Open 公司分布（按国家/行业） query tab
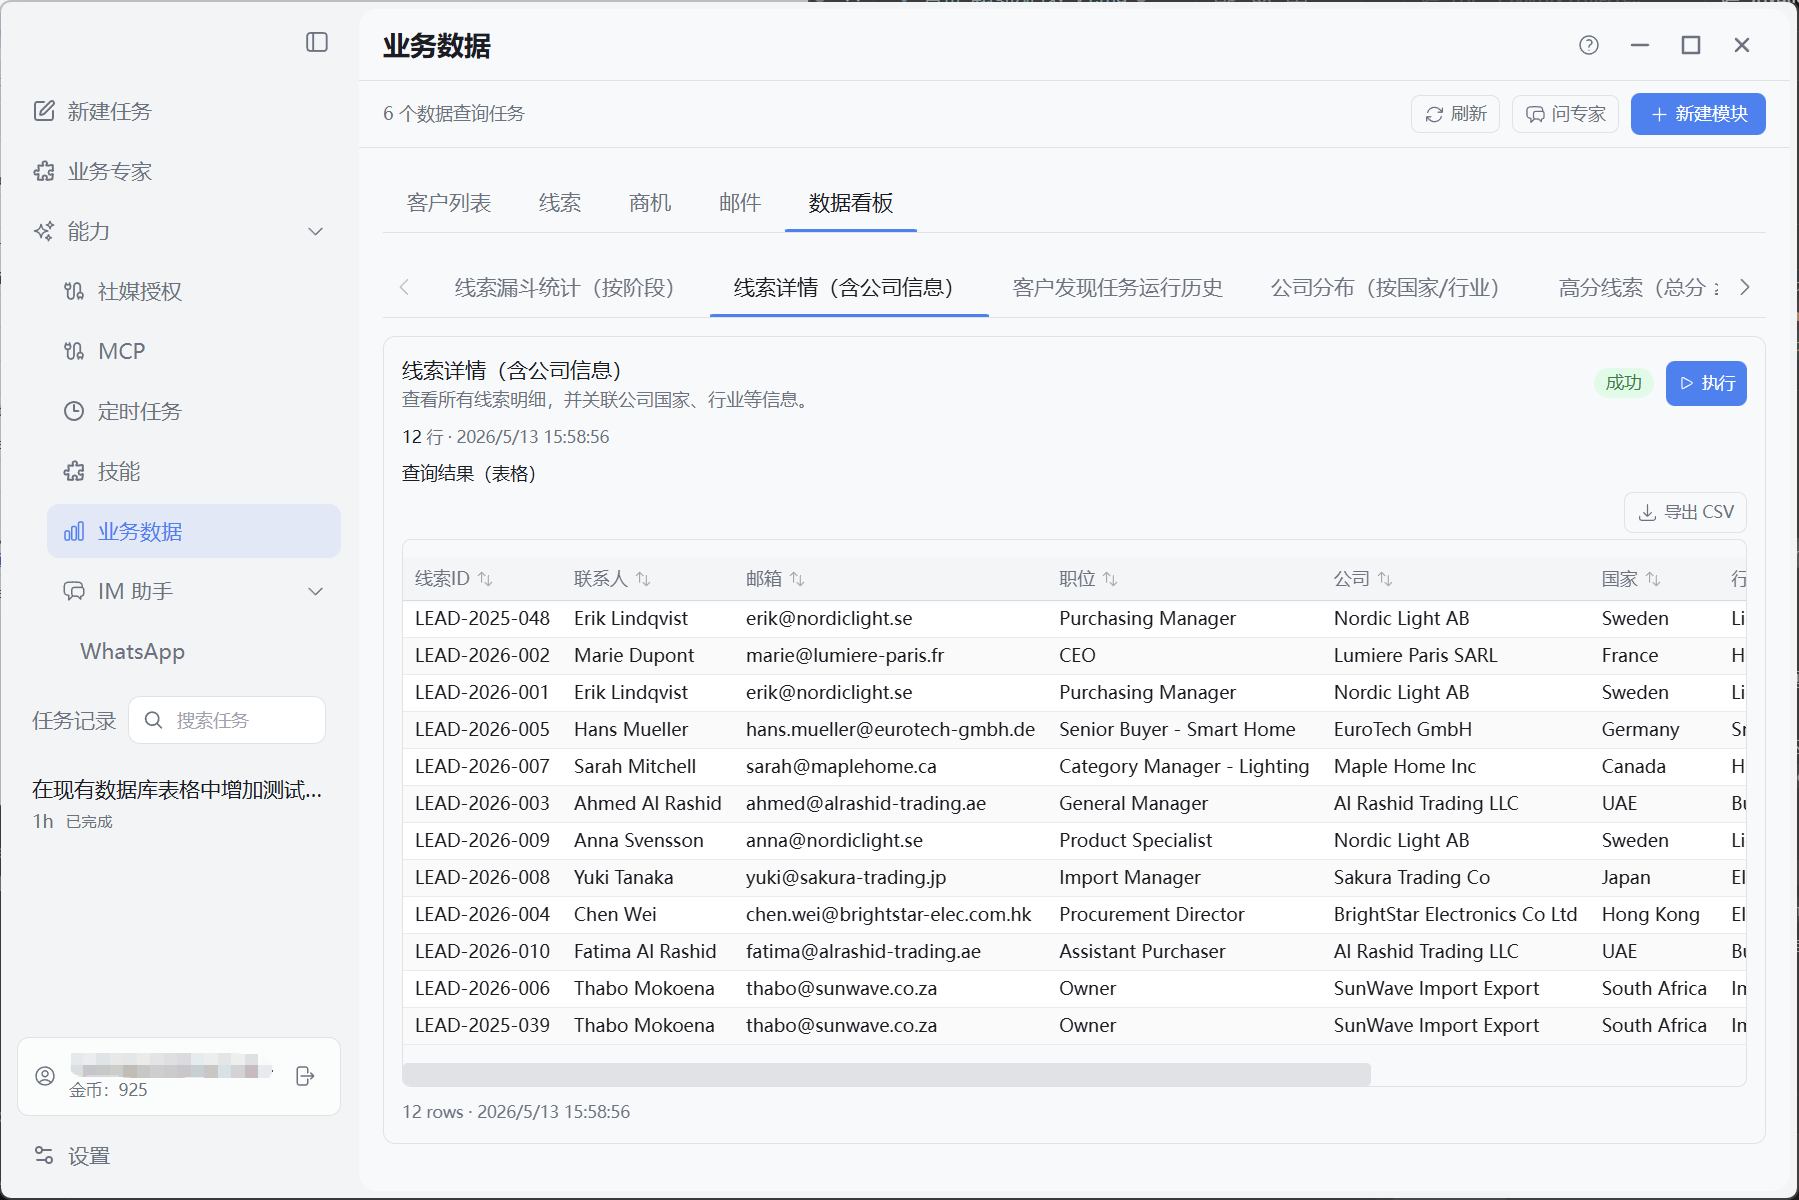Screen dimensions: 1799x1200 click(1391, 288)
